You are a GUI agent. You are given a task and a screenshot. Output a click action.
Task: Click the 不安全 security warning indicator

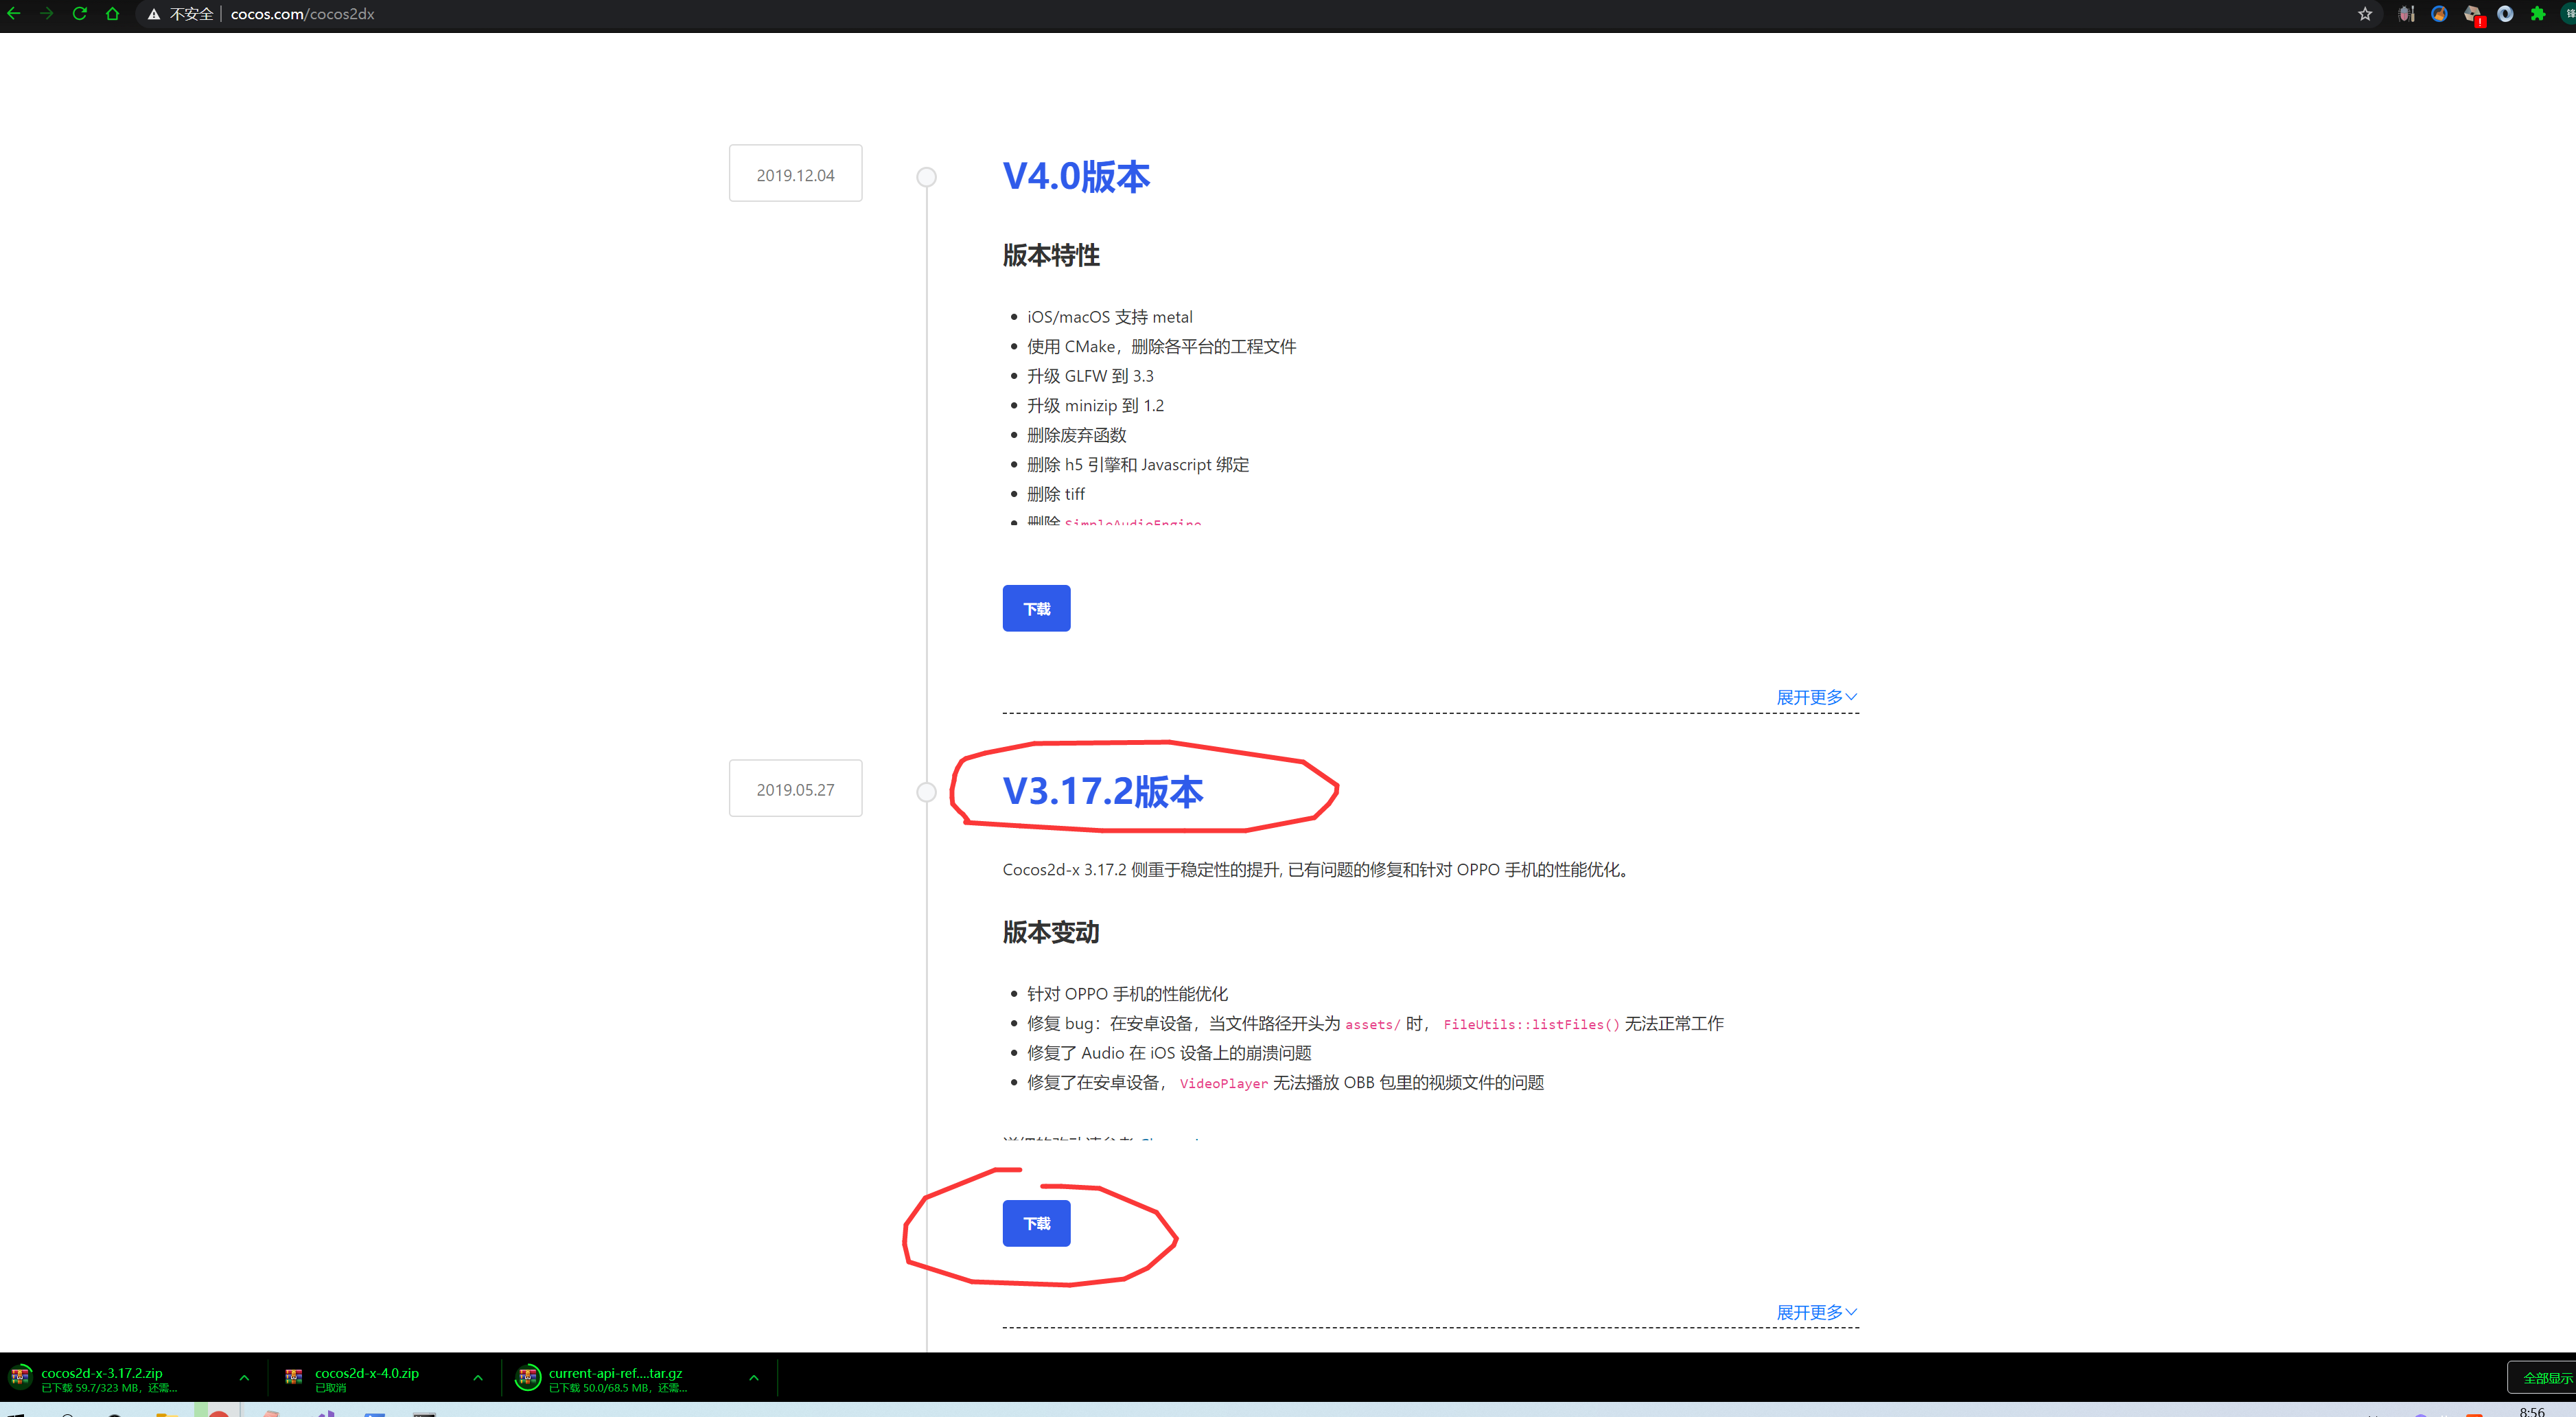click(x=181, y=14)
